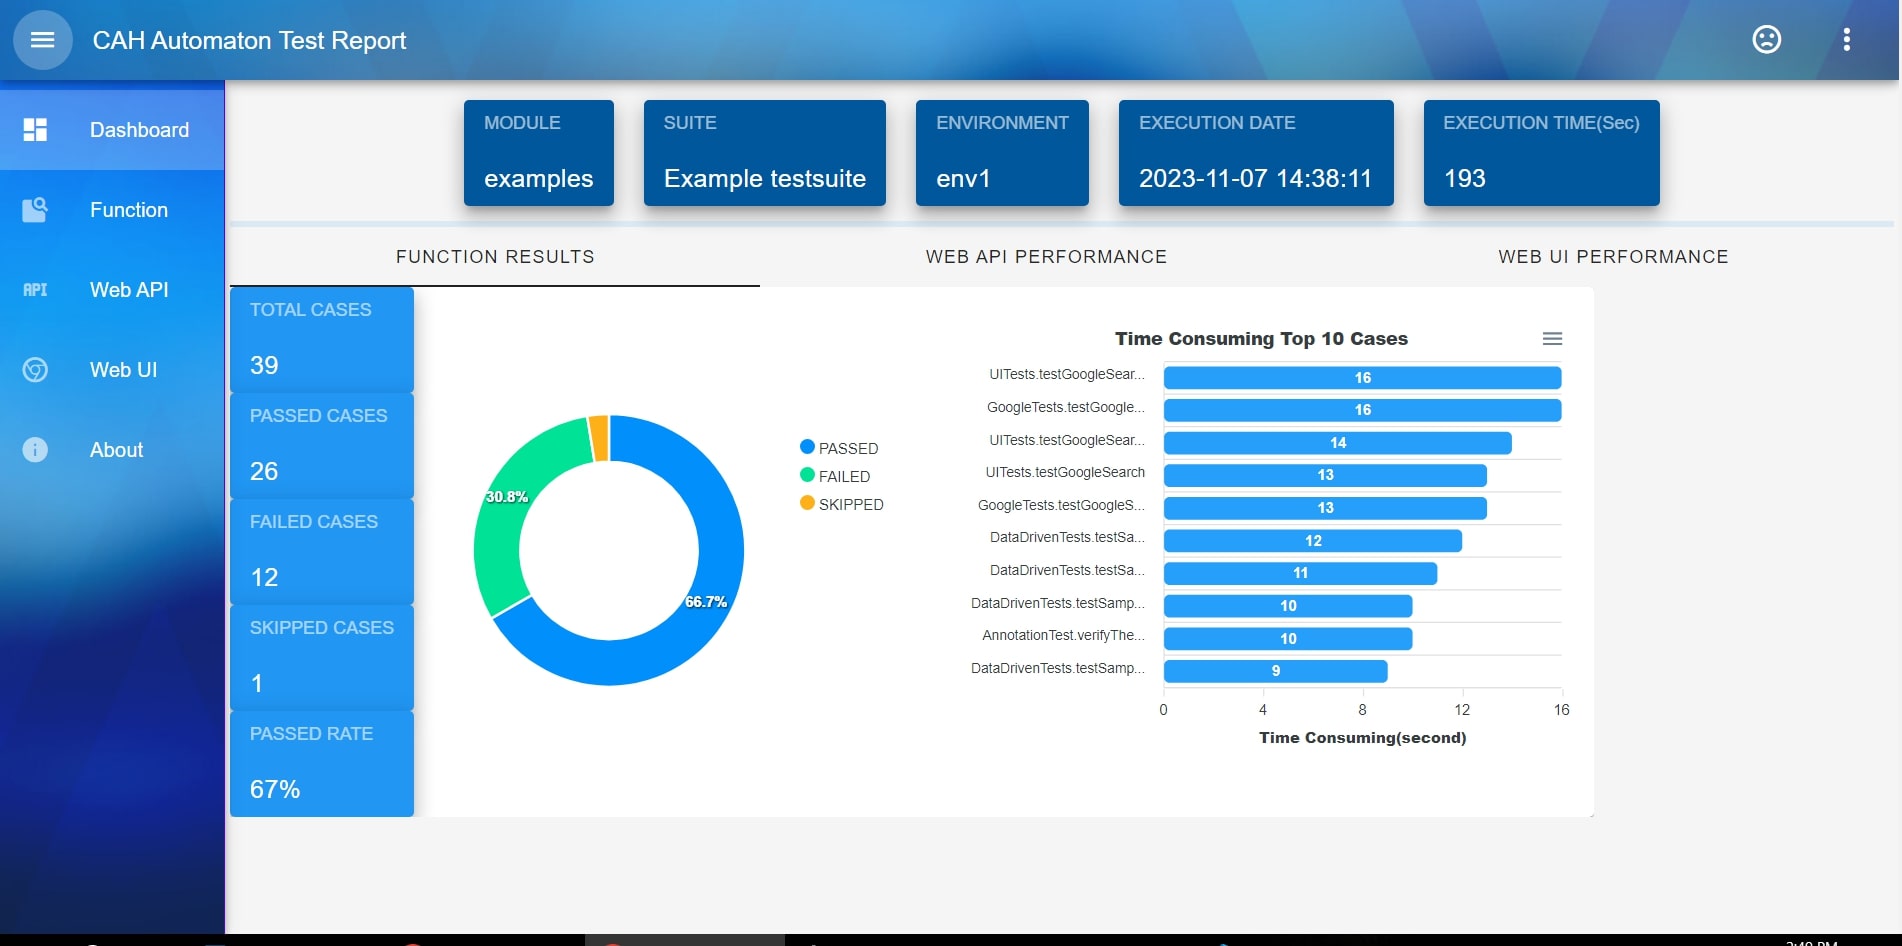This screenshot has width=1902, height=946.
Task: Click the Function link in the sidebar
Action: click(x=128, y=210)
